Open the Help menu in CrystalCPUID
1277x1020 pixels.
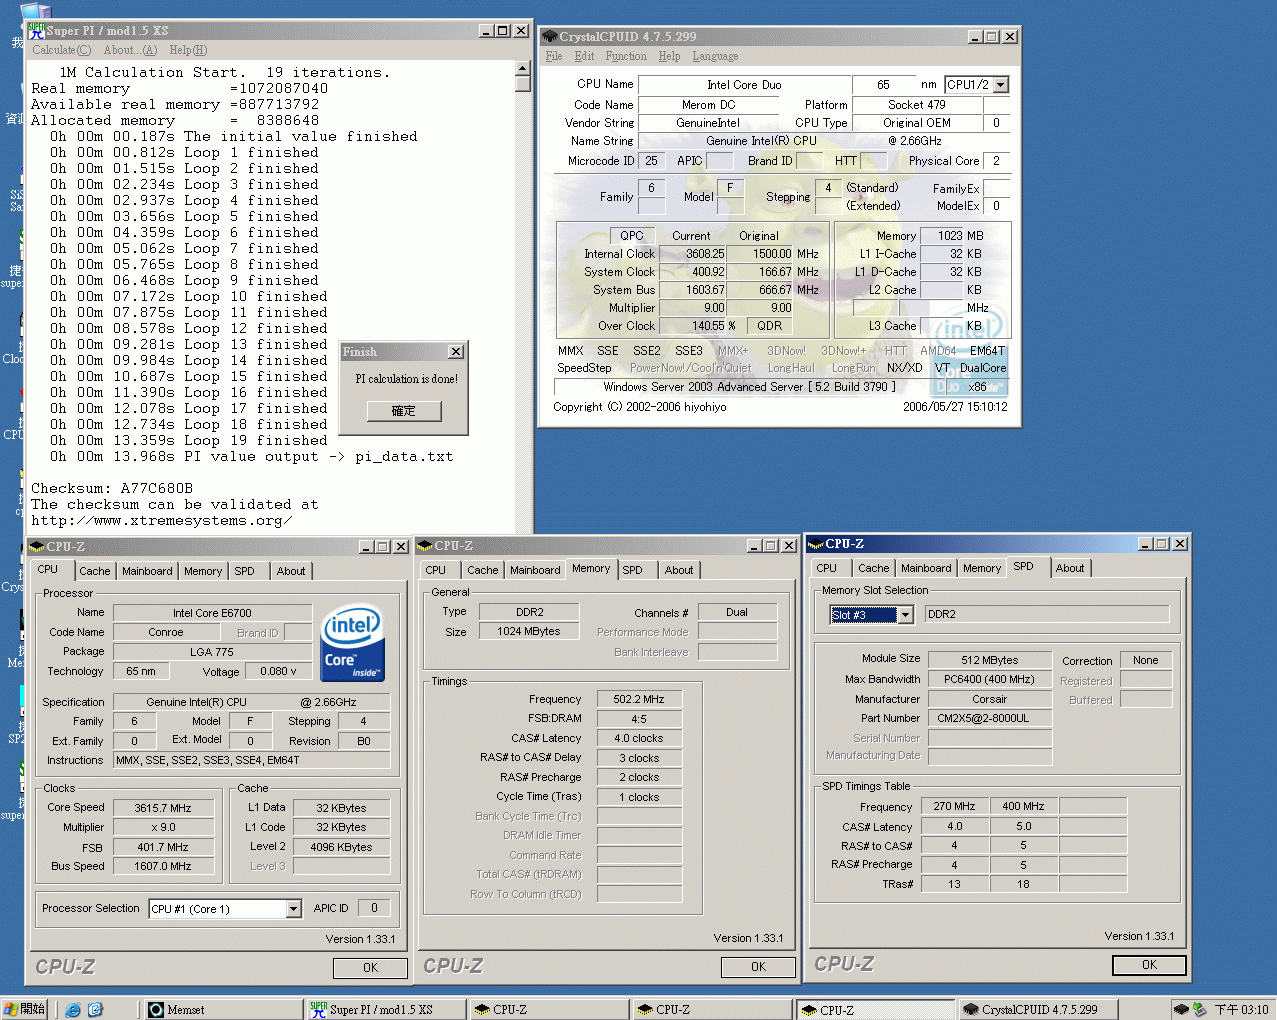coord(669,57)
